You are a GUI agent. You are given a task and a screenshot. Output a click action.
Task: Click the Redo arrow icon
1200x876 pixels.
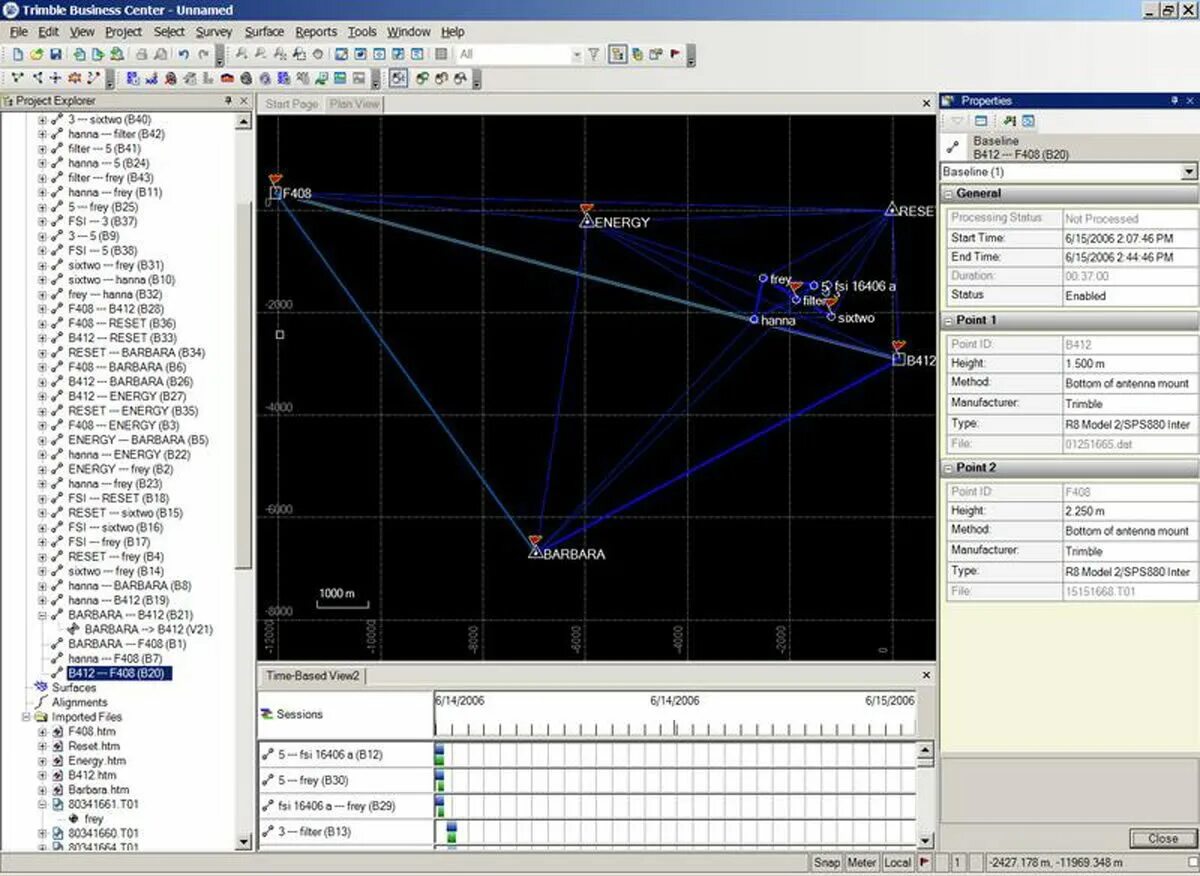(x=203, y=54)
